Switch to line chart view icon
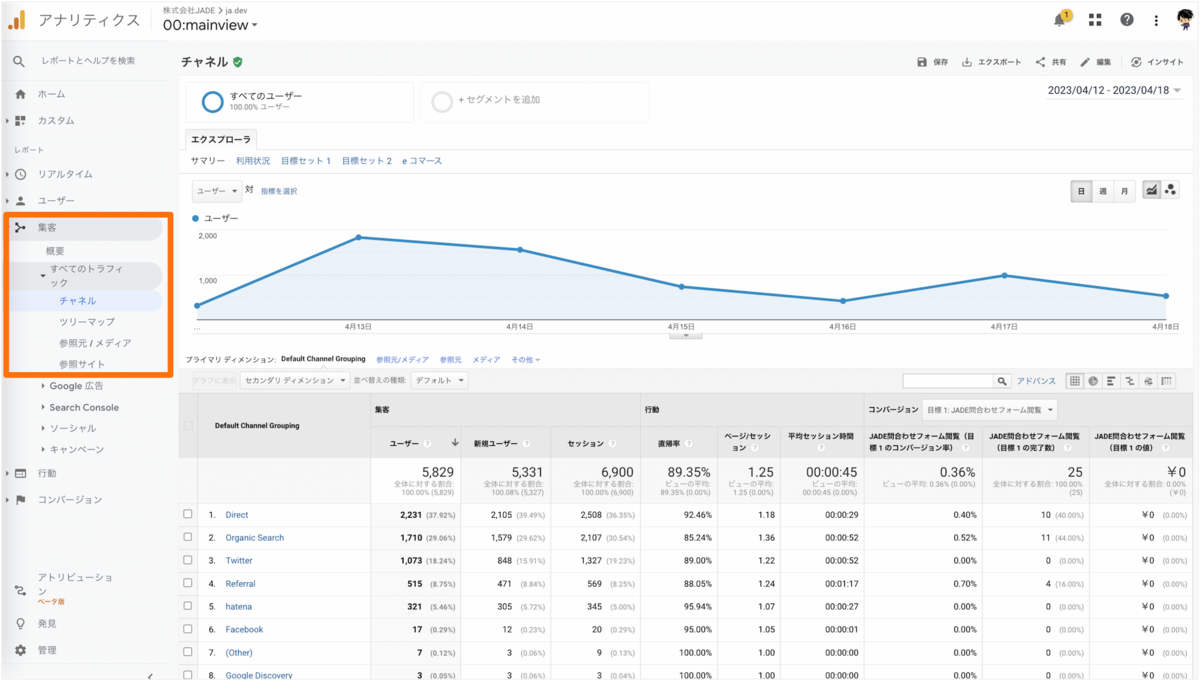1200x681 pixels. coord(1152,190)
